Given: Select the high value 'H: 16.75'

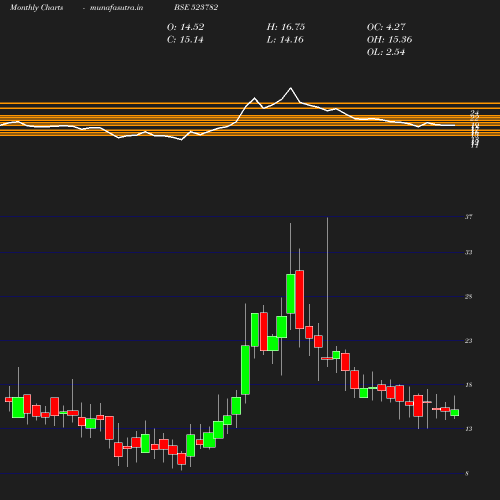Looking at the screenshot, I should coord(286,27).
